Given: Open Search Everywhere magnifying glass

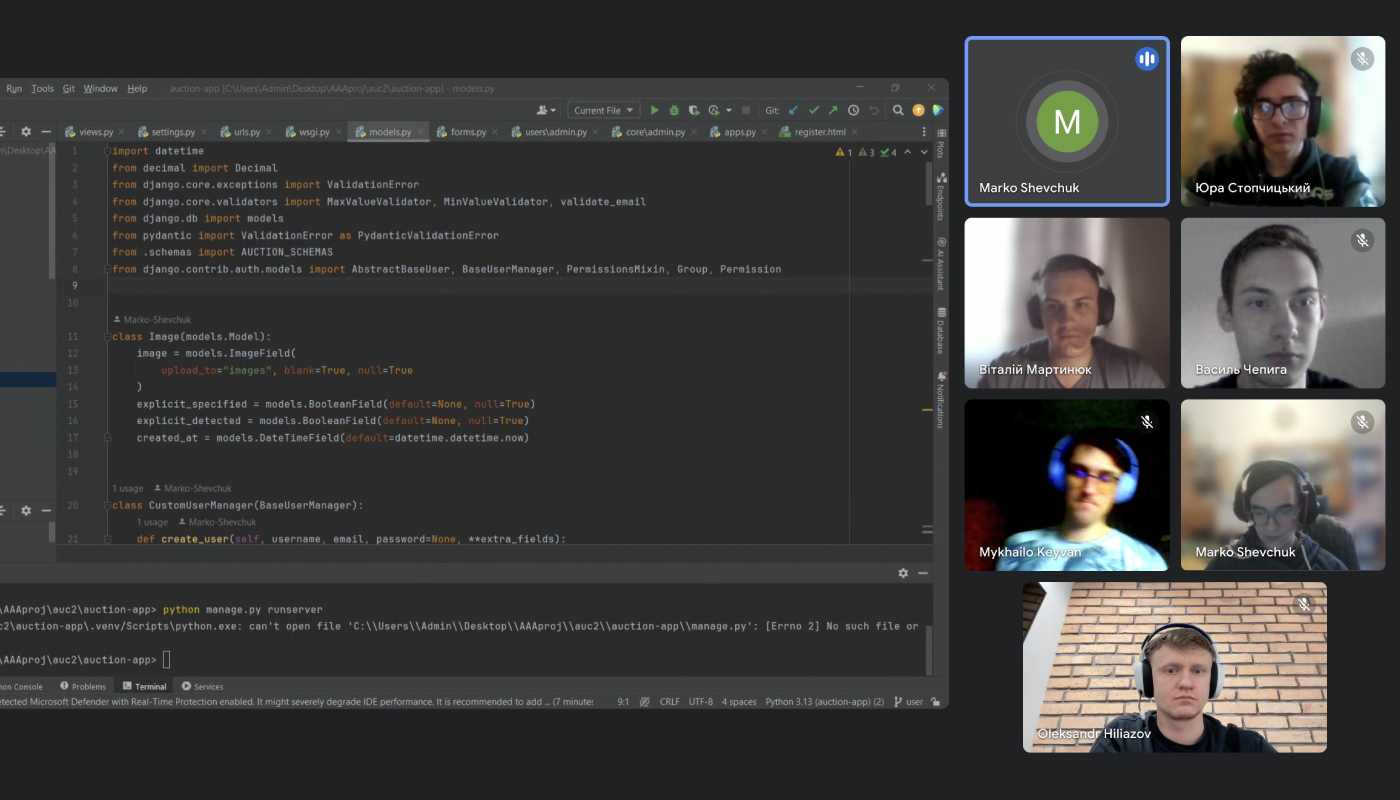Looking at the screenshot, I should (898, 110).
